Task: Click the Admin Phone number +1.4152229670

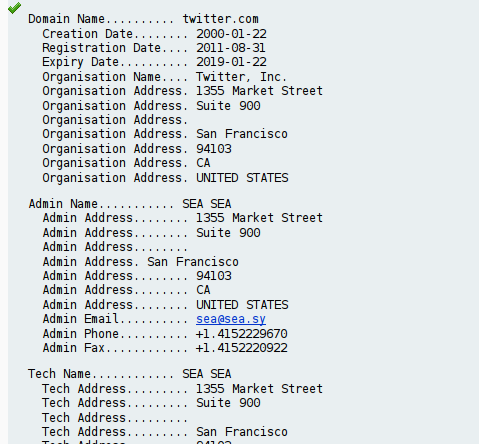Action: (x=242, y=334)
